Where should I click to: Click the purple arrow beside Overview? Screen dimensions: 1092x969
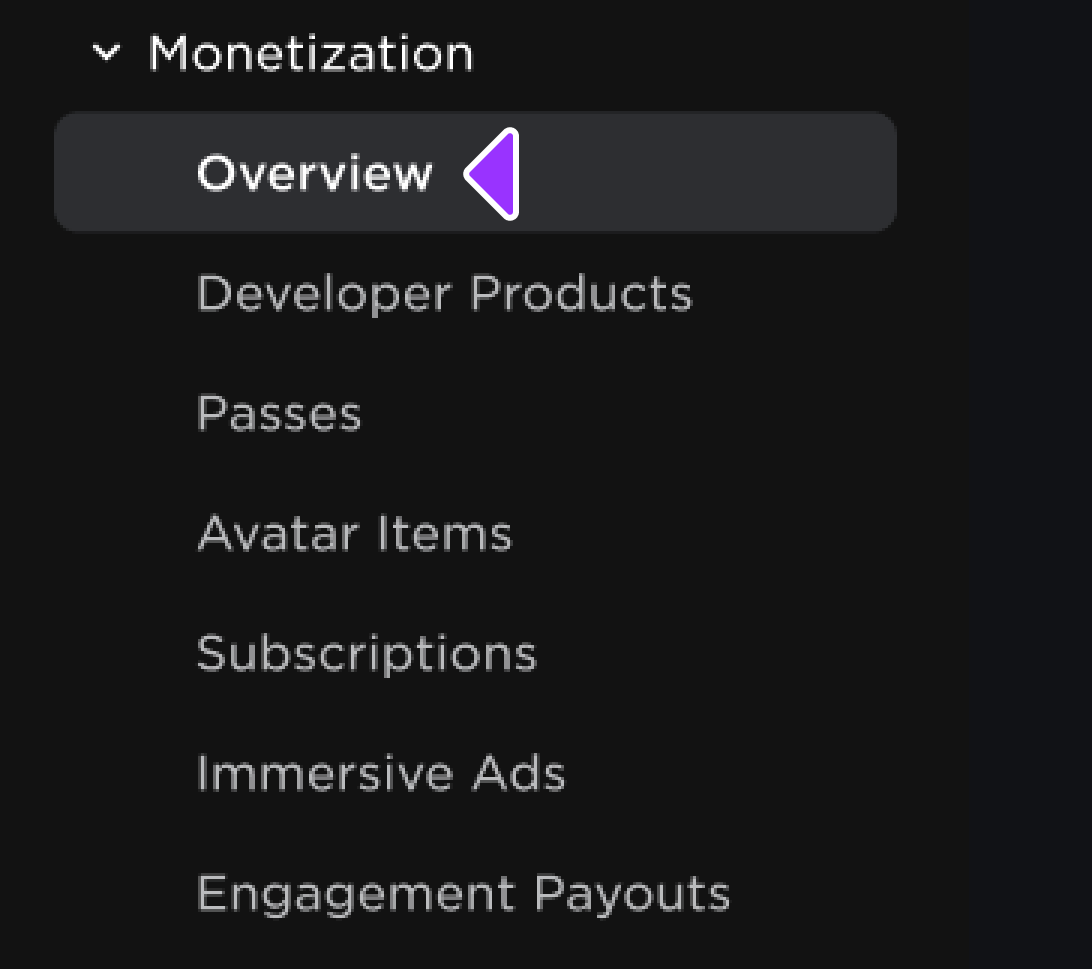pyautogui.click(x=494, y=174)
